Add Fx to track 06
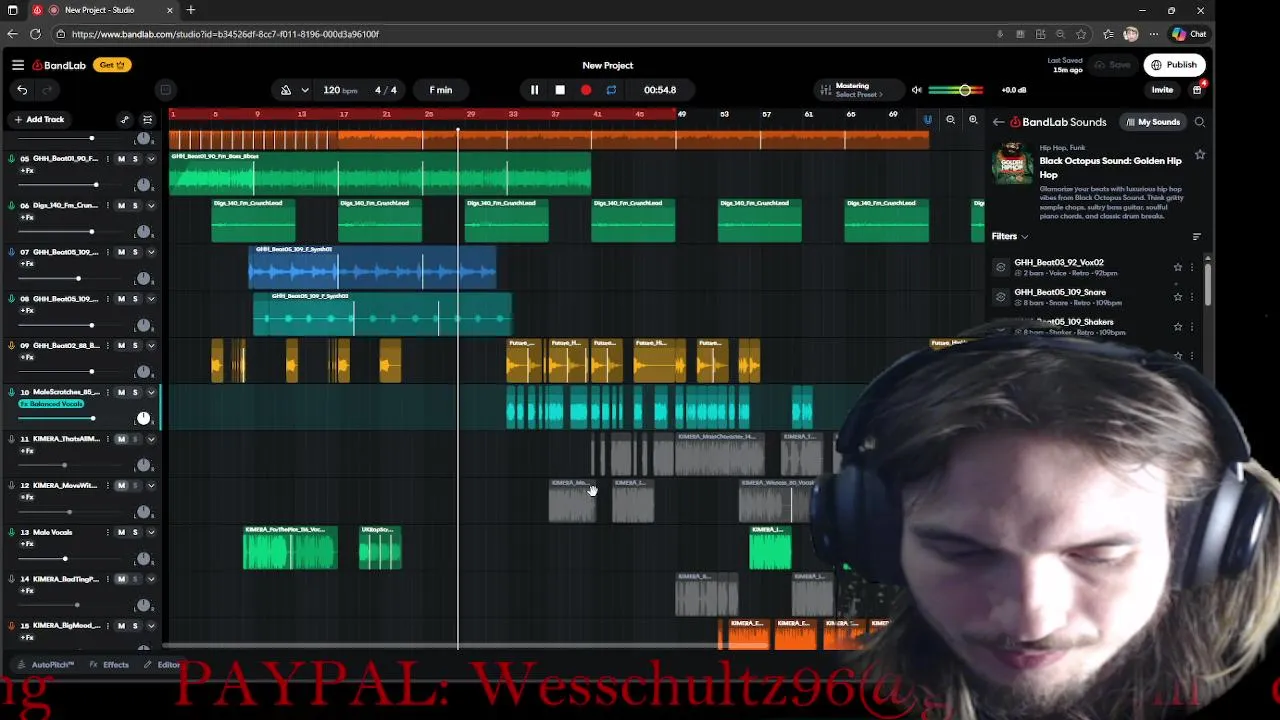This screenshot has width=1280, height=720. tap(28, 217)
